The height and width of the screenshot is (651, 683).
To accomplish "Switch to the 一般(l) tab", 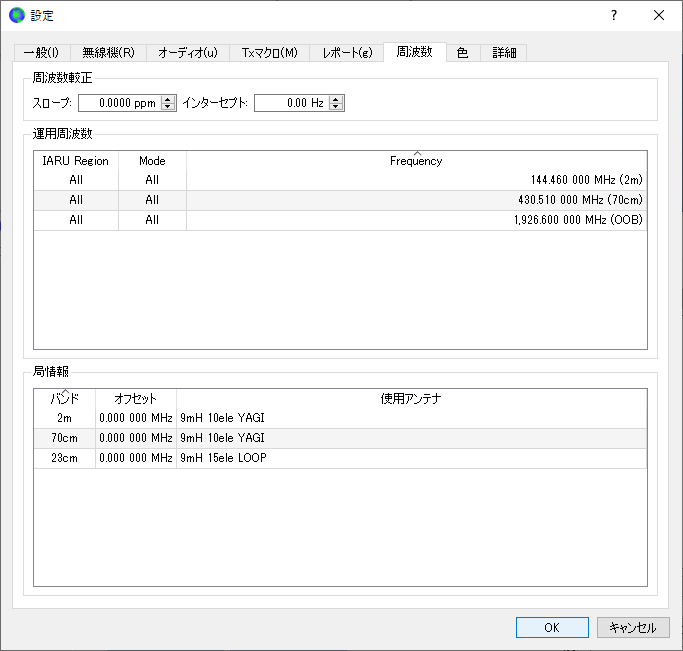I will (42, 53).
